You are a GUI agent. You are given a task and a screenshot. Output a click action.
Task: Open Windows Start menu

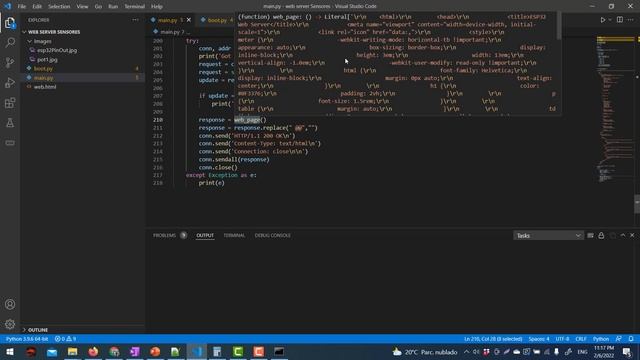coord(10,352)
